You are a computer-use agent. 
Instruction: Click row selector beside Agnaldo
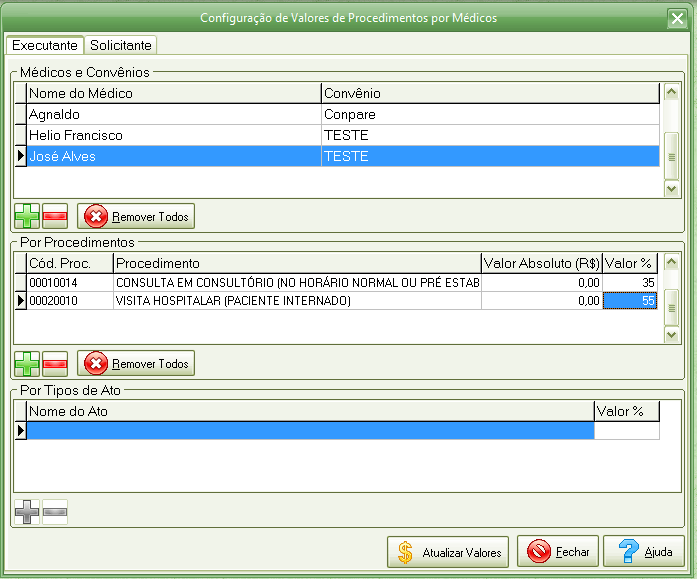[20, 115]
